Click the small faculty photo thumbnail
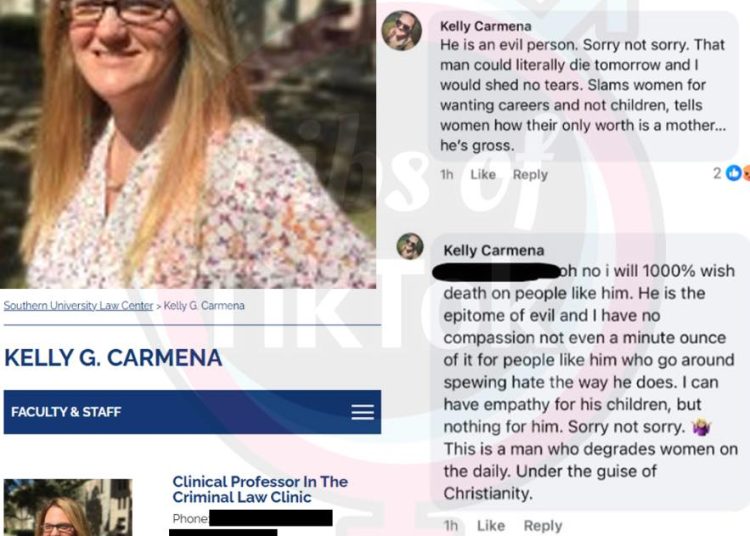The width and height of the screenshot is (750, 536). click(68, 507)
